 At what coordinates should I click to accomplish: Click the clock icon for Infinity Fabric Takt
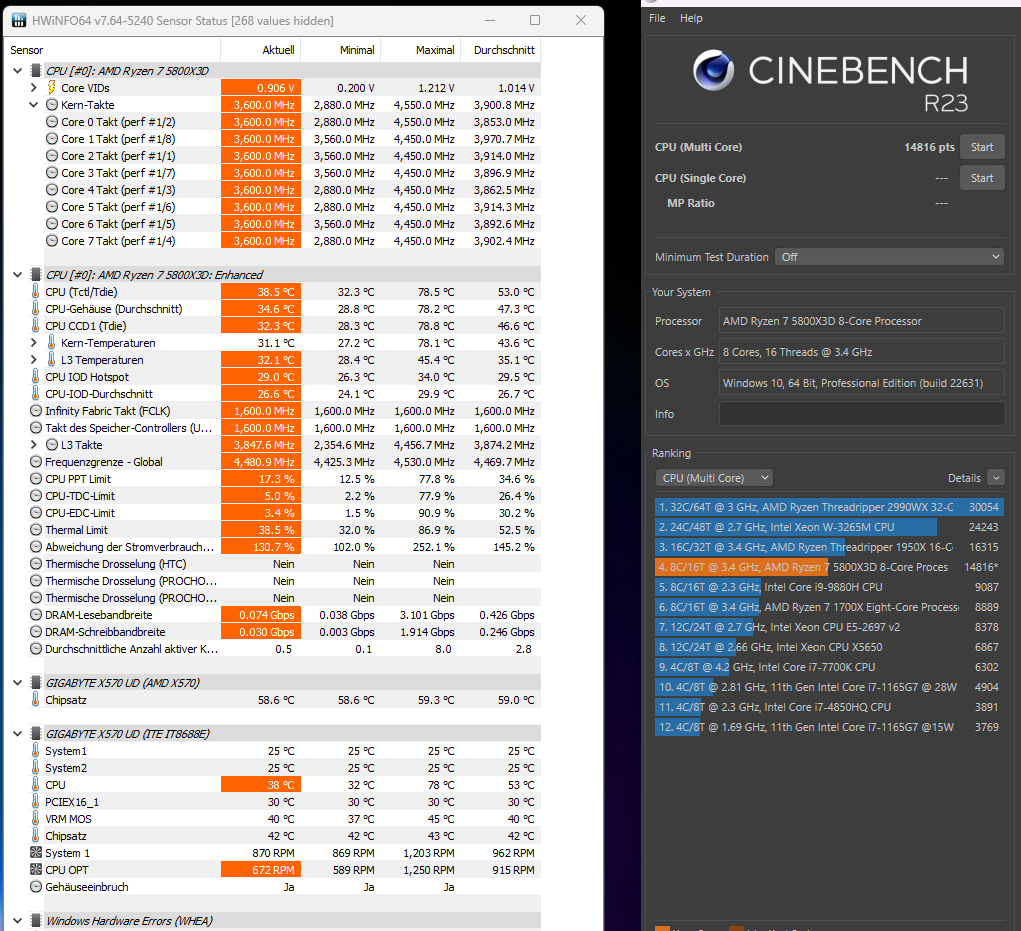(x=36, y=411)
